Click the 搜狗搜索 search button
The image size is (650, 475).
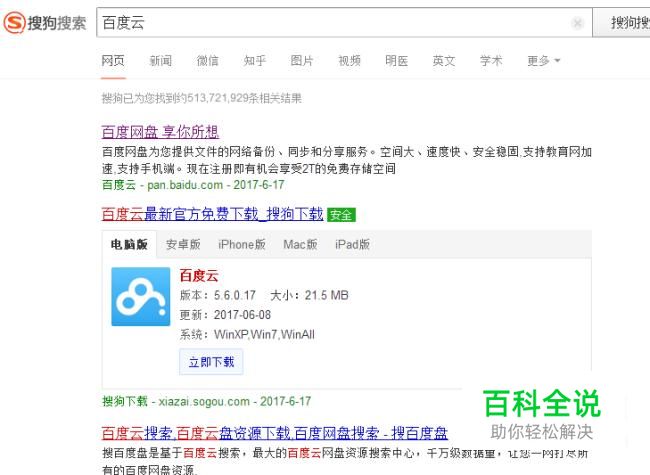[x=622, y=22]
